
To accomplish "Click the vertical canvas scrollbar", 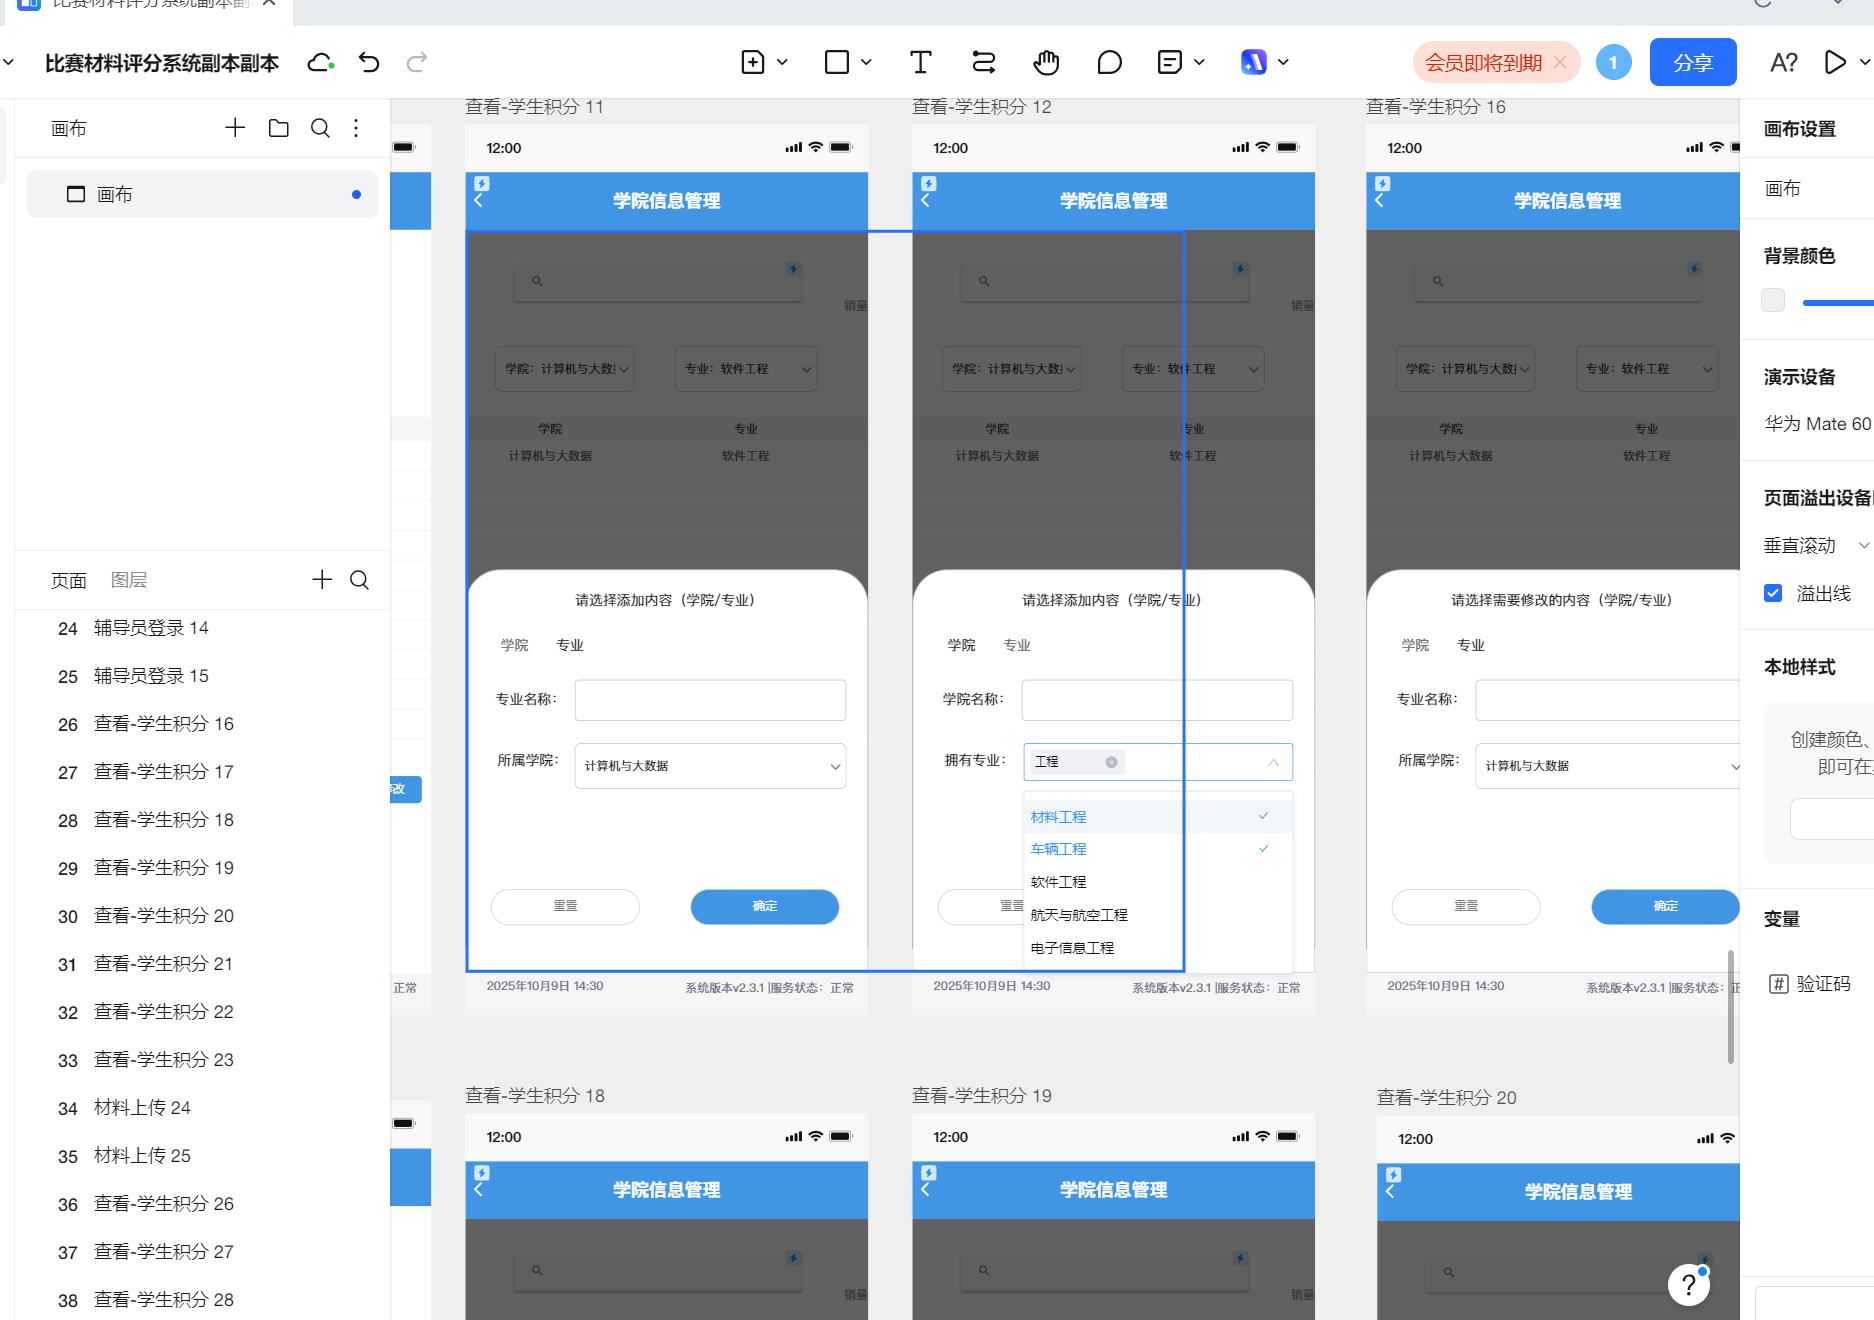I will click(1731, 1006).
